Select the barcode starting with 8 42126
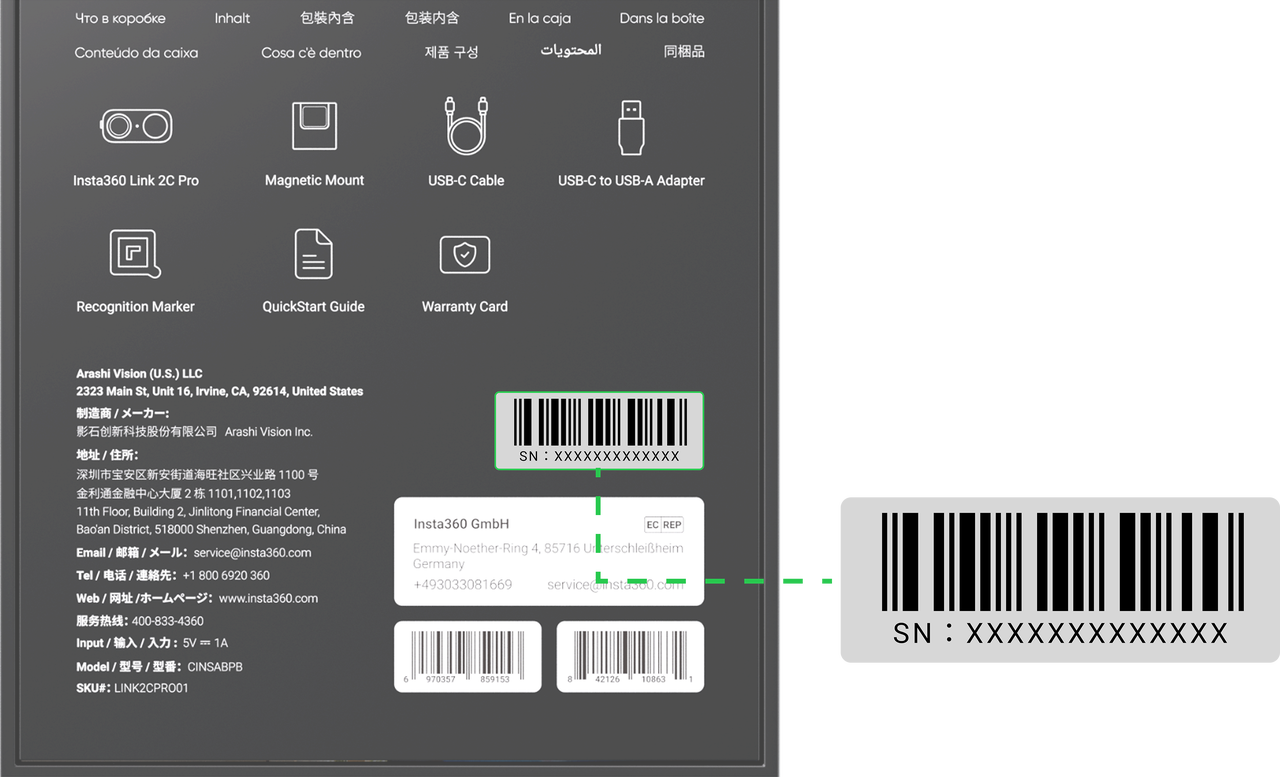This screenshot has width=1280, height=777. tap(630, 656)
